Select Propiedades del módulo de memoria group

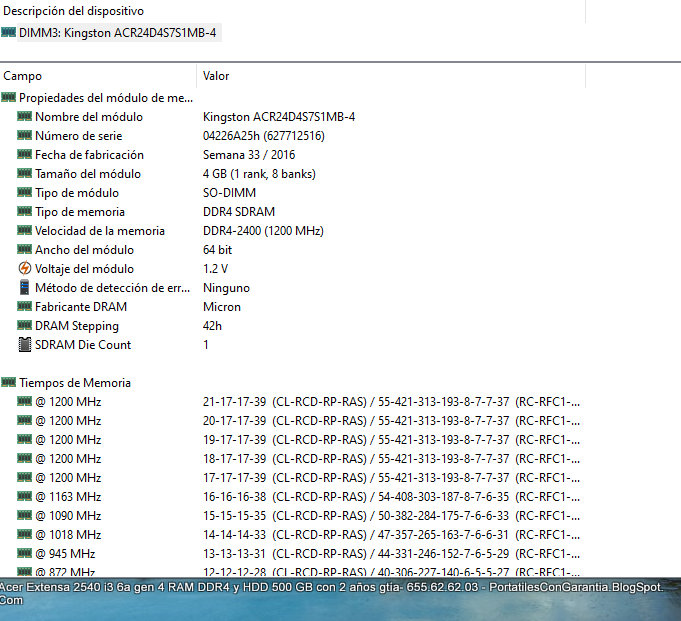[106, 98]
